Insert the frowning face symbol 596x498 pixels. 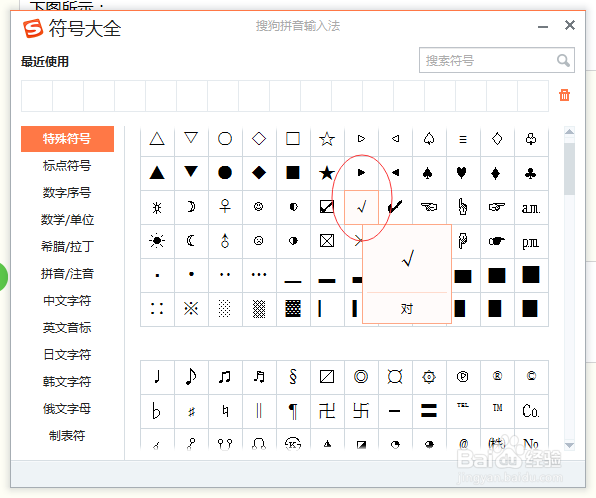coord(259,241)
